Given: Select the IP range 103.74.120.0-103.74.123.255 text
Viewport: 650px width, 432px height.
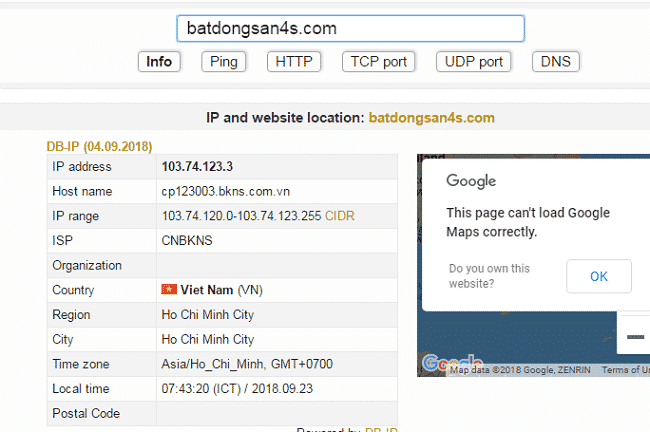Looking at the screenshot, I should click(241, 216).
